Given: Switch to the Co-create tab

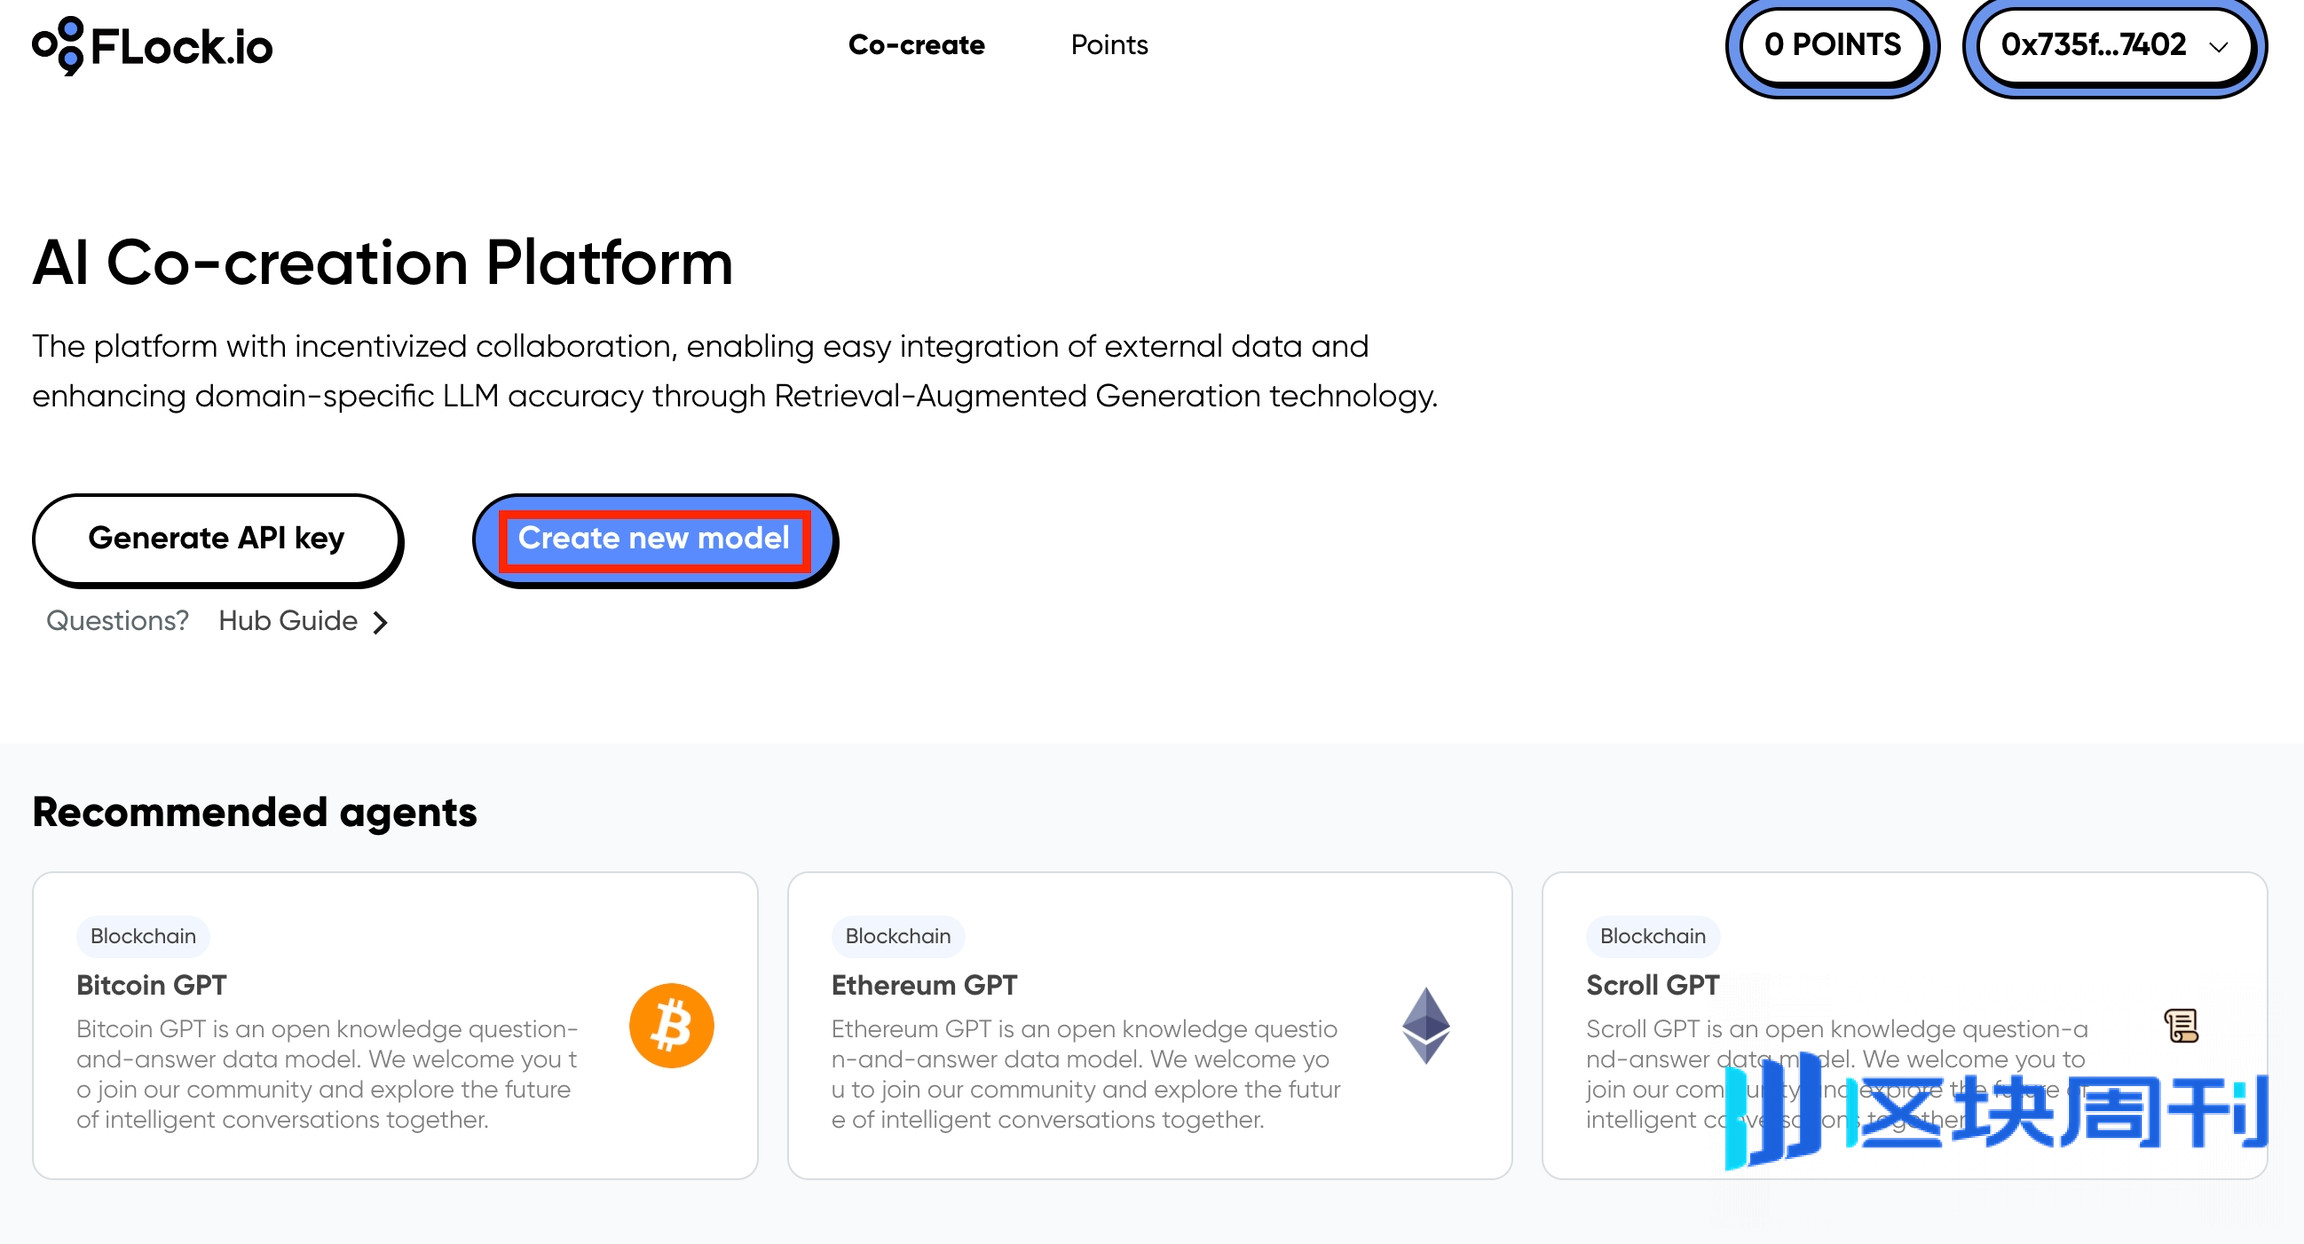Looking at the screenshot, I should (916, 45).
